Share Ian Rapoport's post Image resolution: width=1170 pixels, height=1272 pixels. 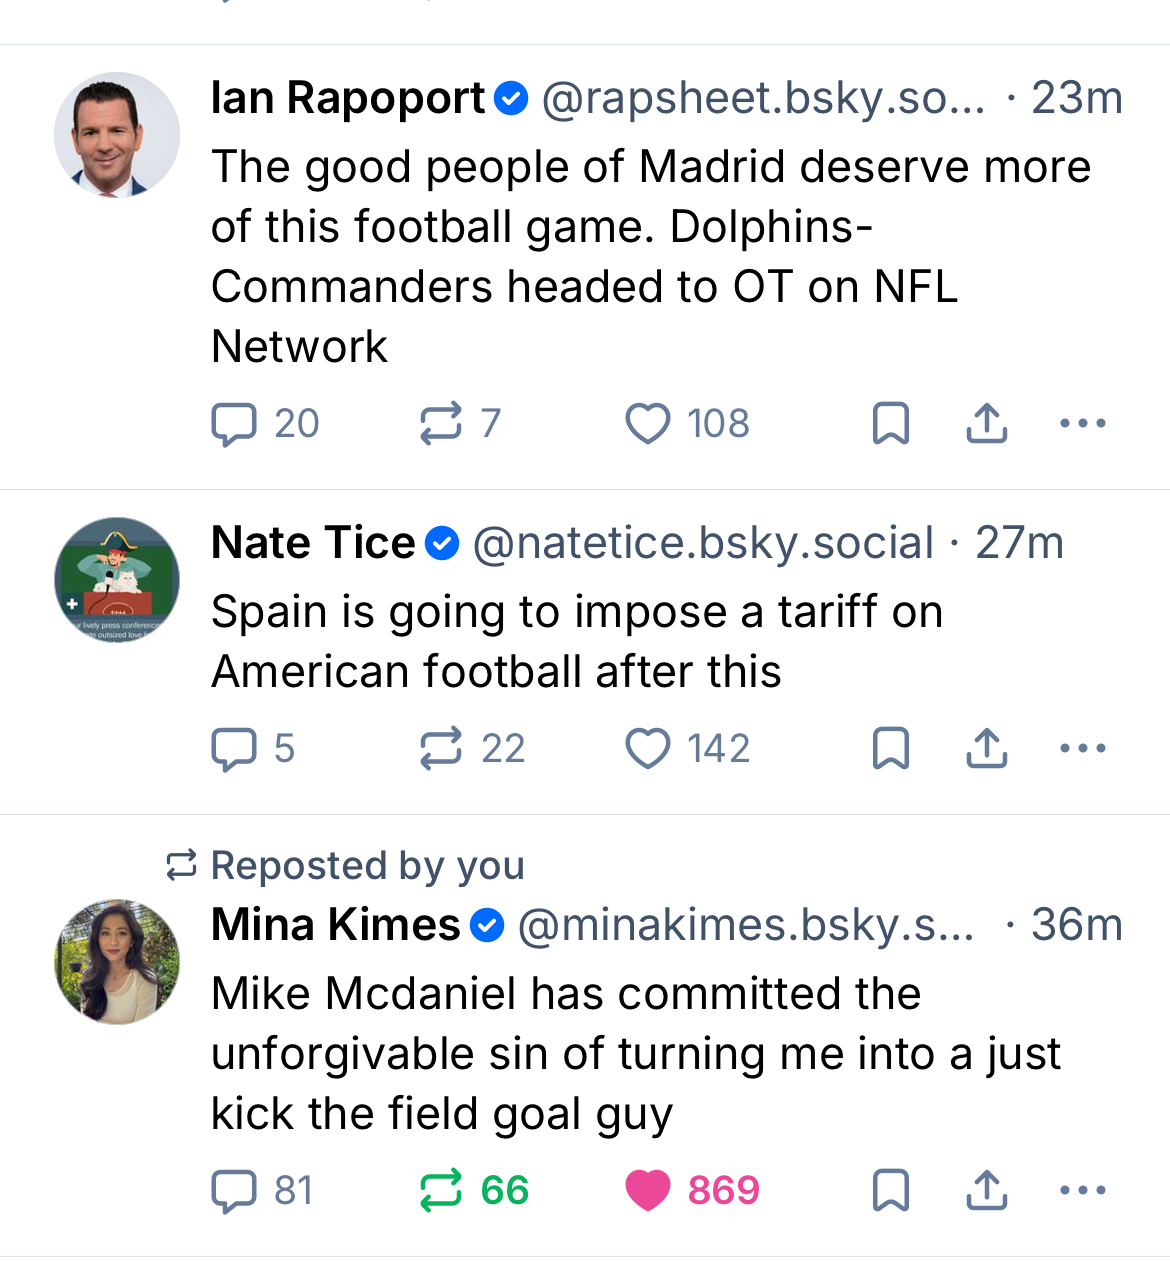986,423
